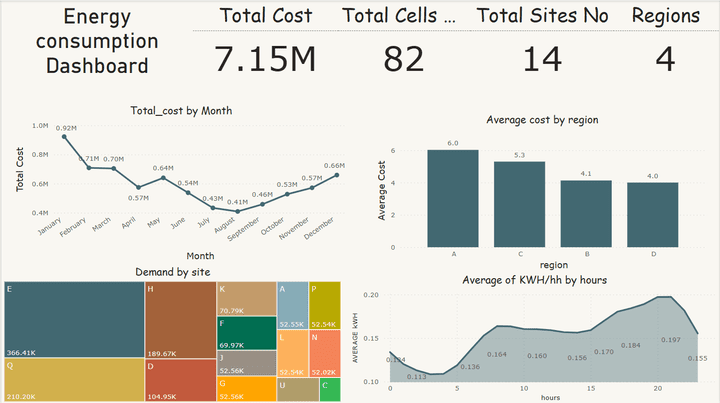Click the Total Cost 7.15M card
Viewport: 720px width, 403px height.
(x=265, y=59)
